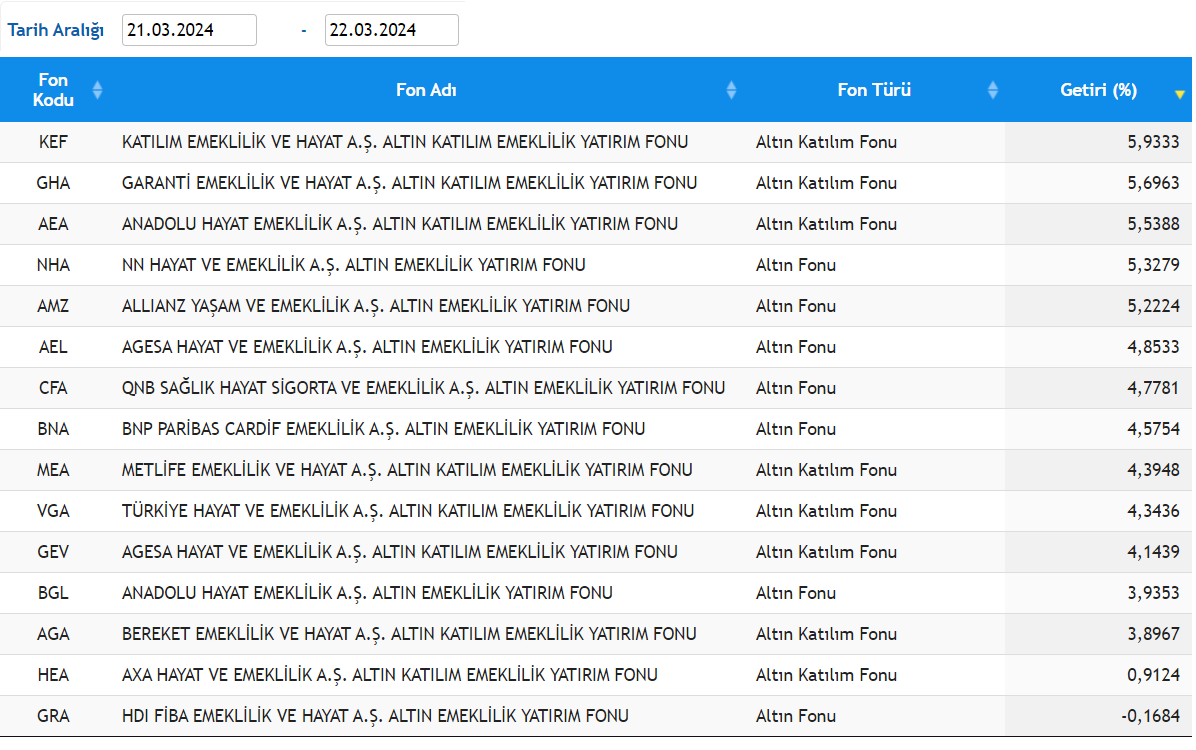Viewport: 1196px width, 750px height.
Task: Select fund code KEF
Action: [x=53, y=142]
